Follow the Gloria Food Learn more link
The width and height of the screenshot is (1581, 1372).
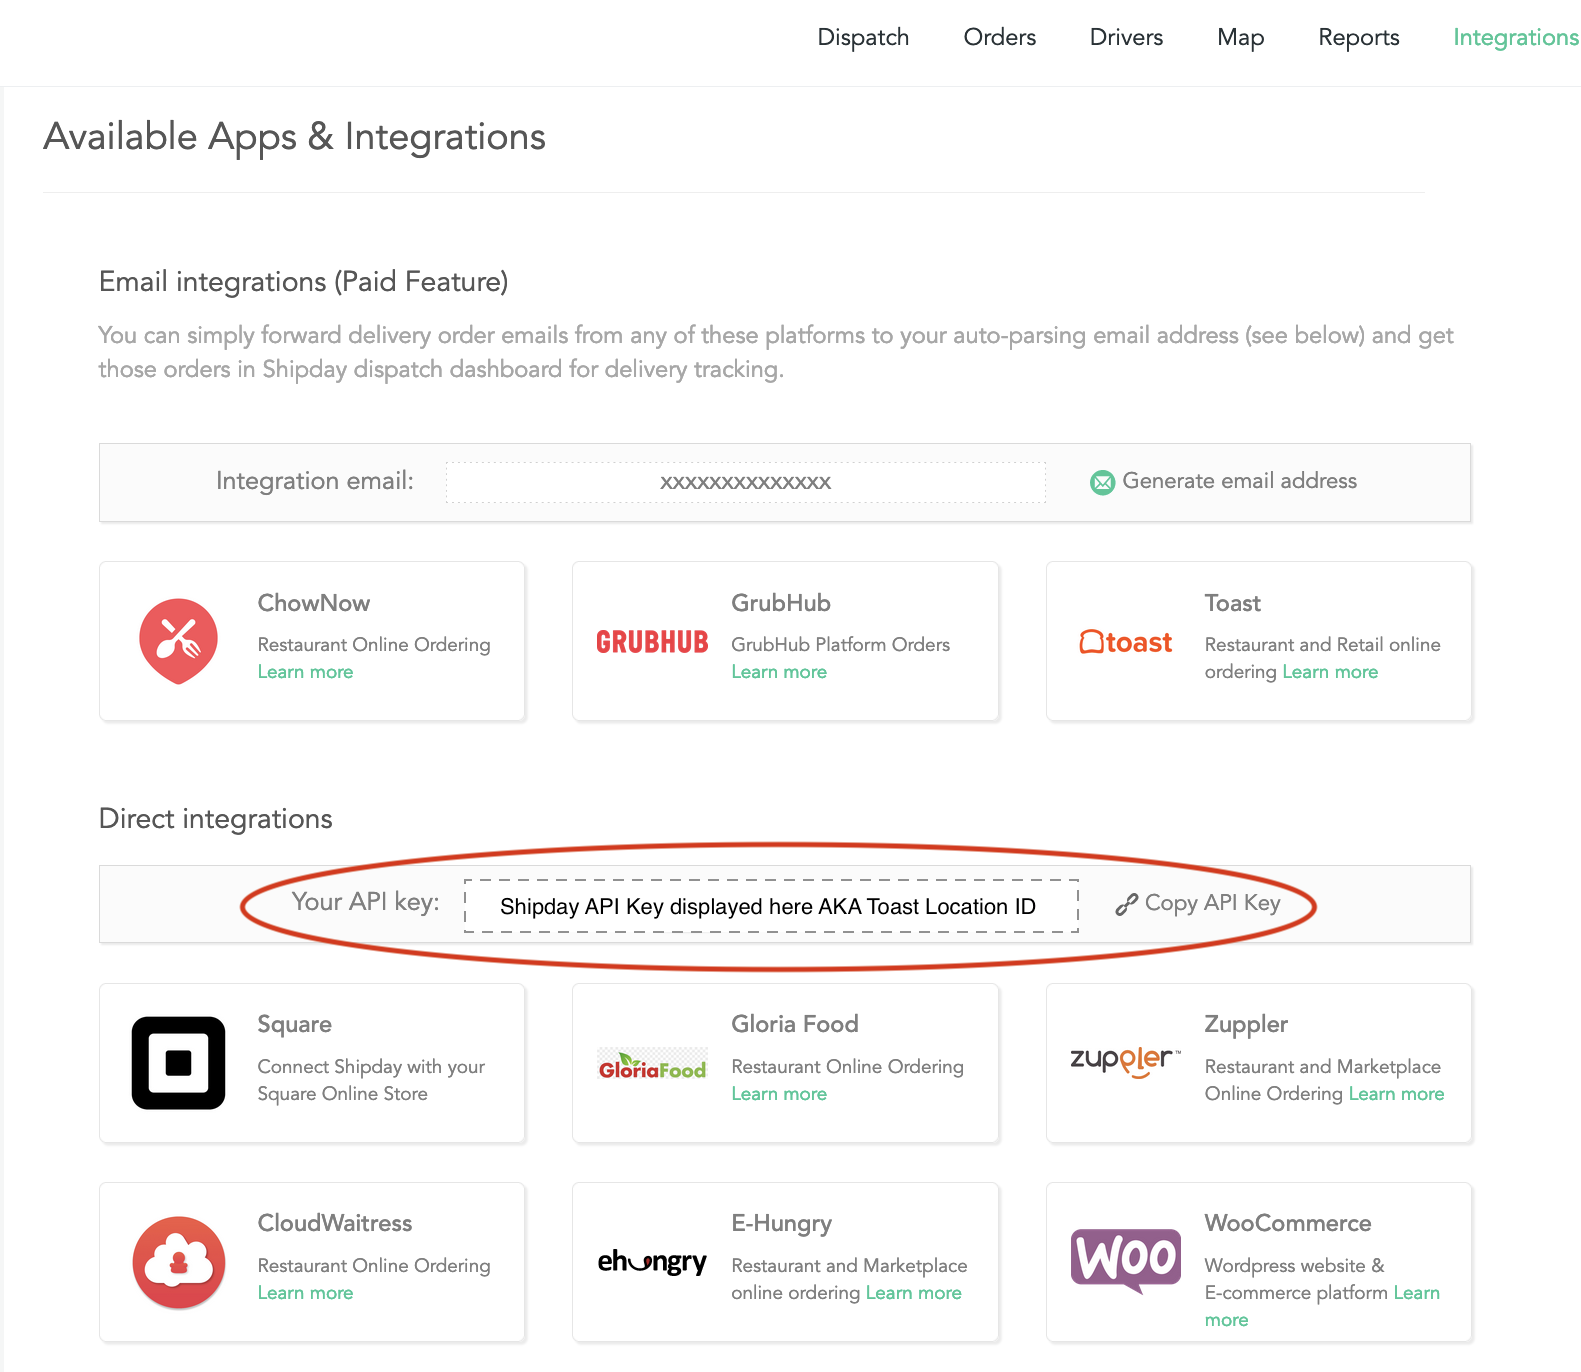click(x=778, y=1094)
